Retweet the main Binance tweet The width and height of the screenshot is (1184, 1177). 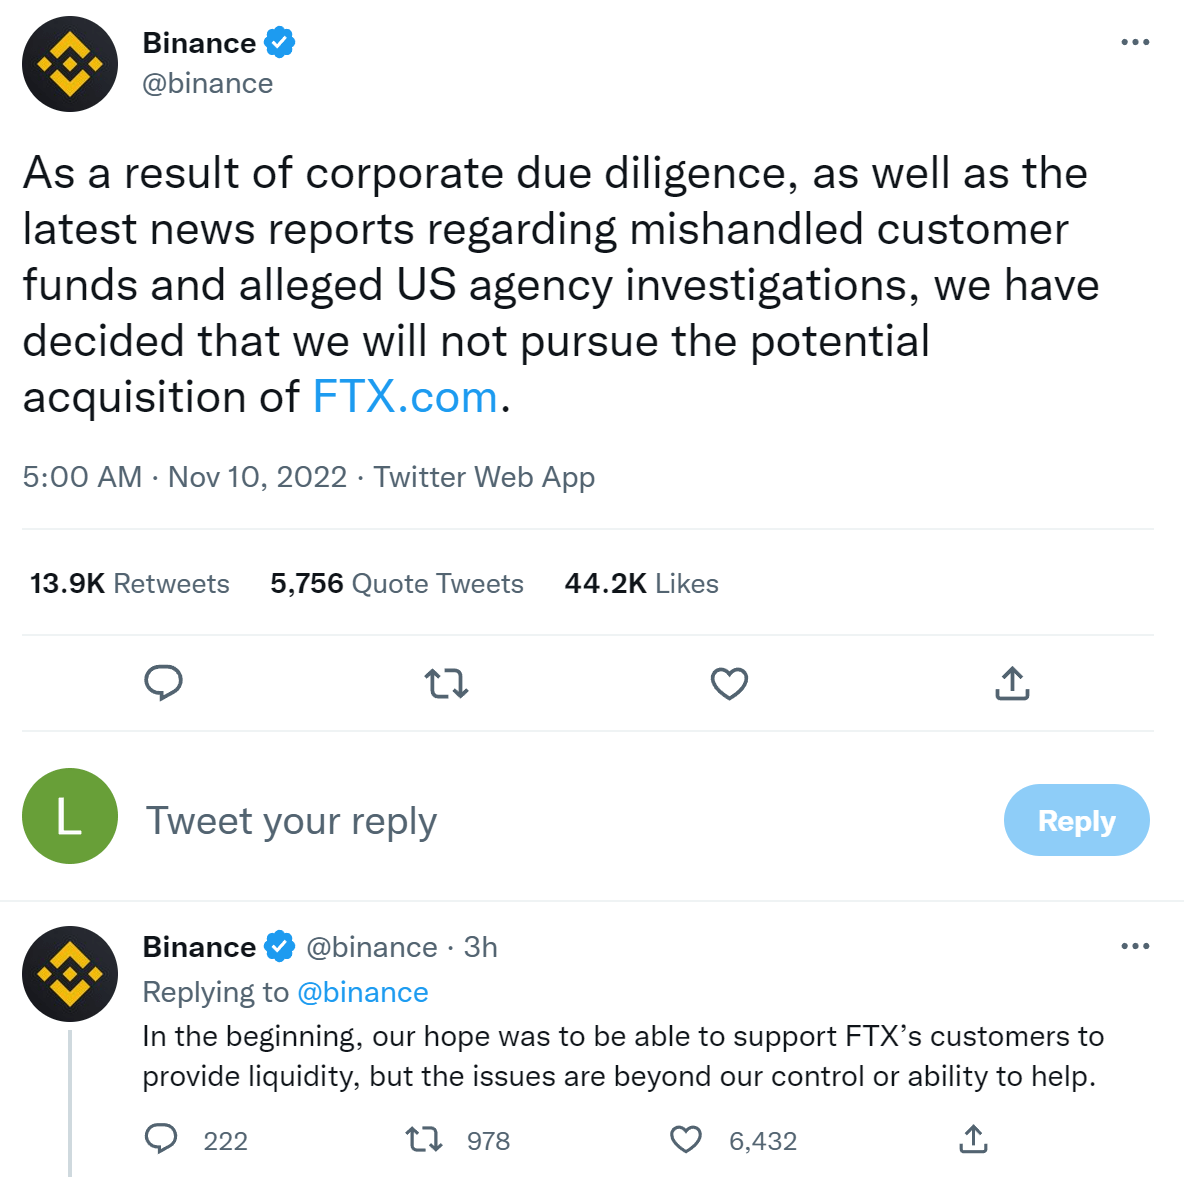pos(446,684)
